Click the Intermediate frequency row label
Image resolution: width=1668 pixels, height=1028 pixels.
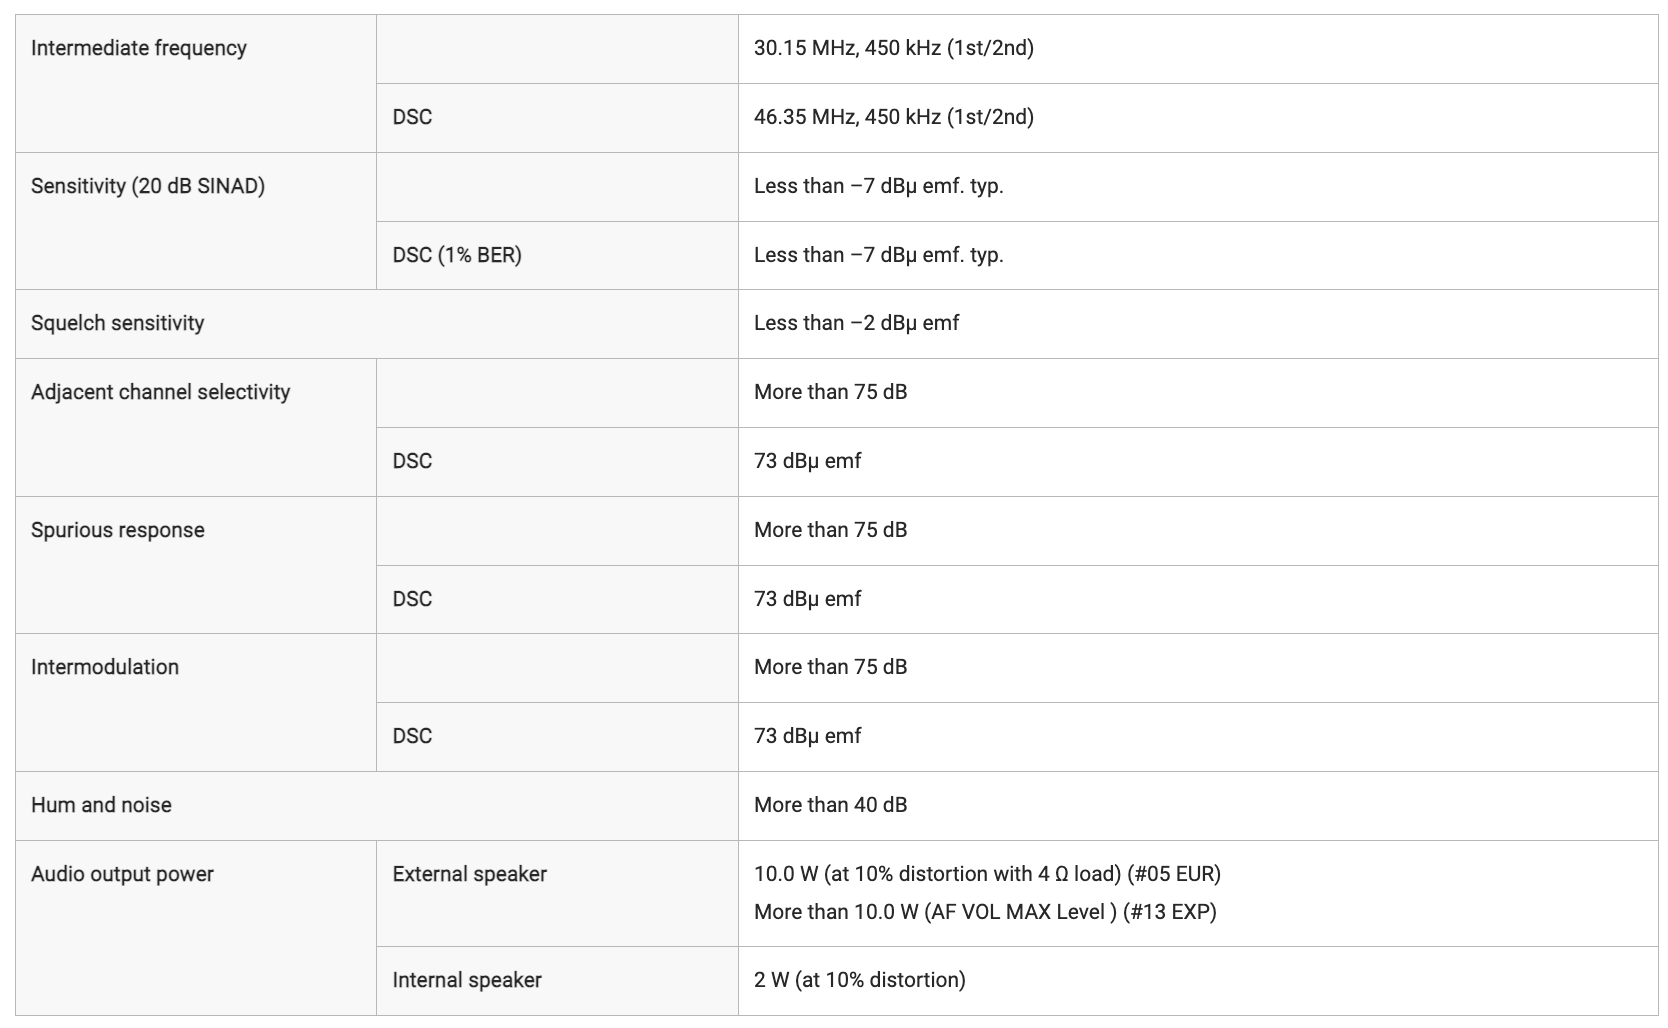click(x=138, y=48)
